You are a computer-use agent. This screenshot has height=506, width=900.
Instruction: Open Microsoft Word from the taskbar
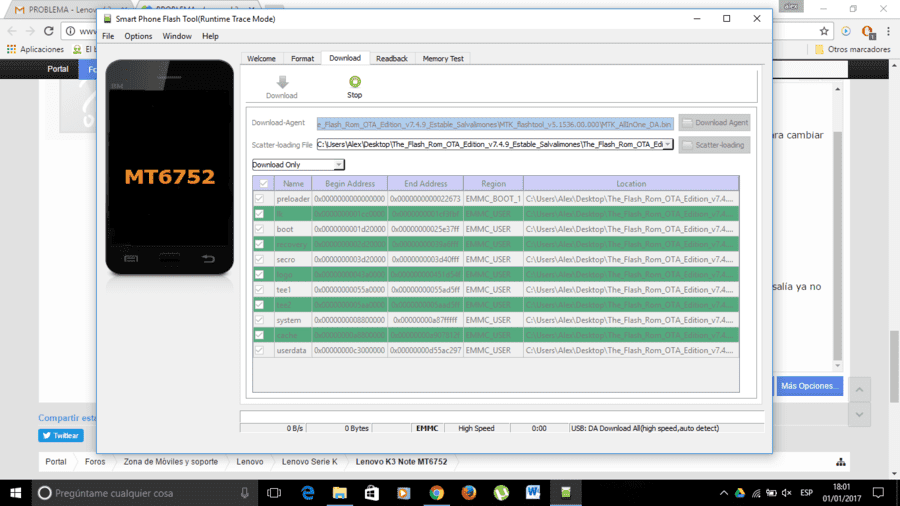tap(533, 493)
